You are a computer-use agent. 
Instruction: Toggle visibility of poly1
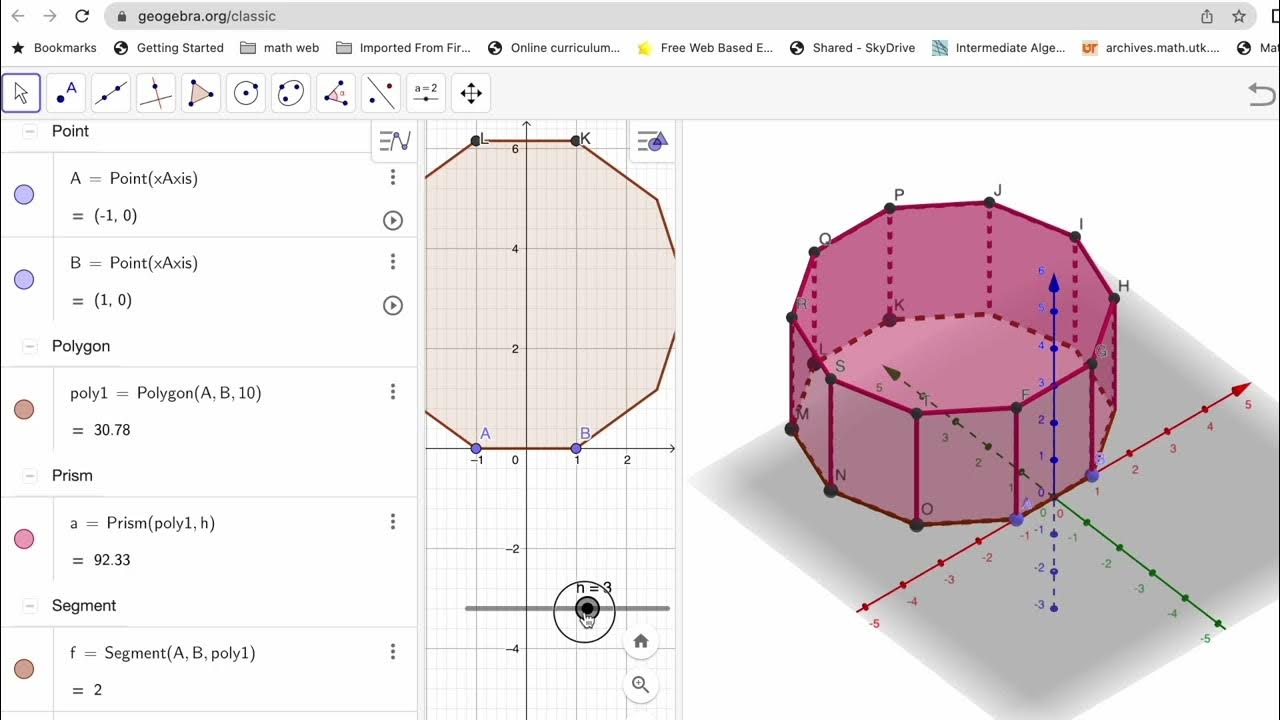tap(24, 409)
